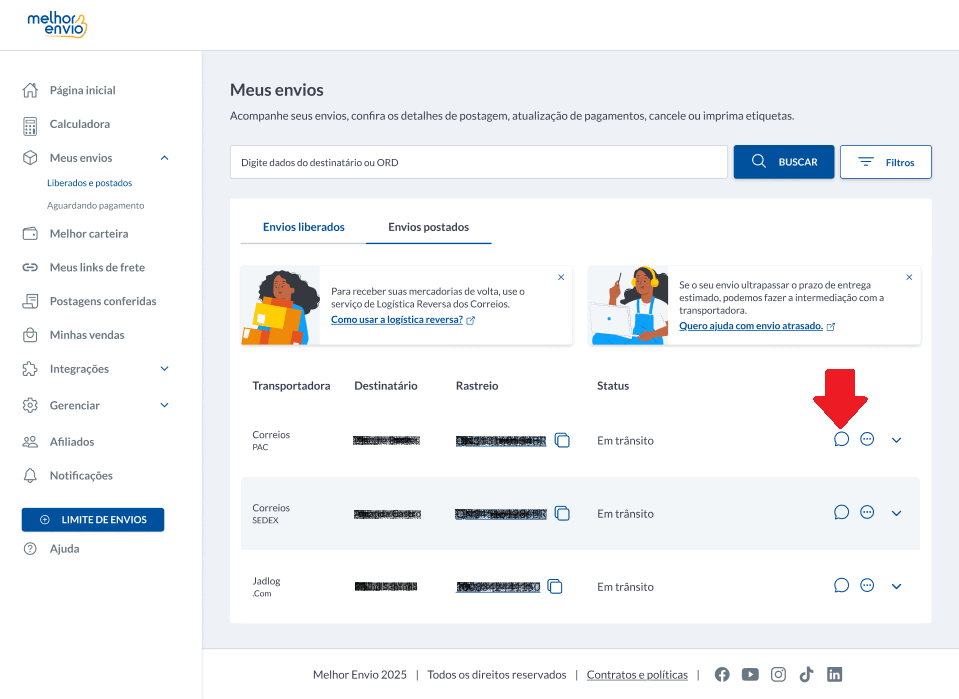The height and width of the screenshot is (699, 959).
Task: Open the Filtros button
Action: click(x=886, y=162)
